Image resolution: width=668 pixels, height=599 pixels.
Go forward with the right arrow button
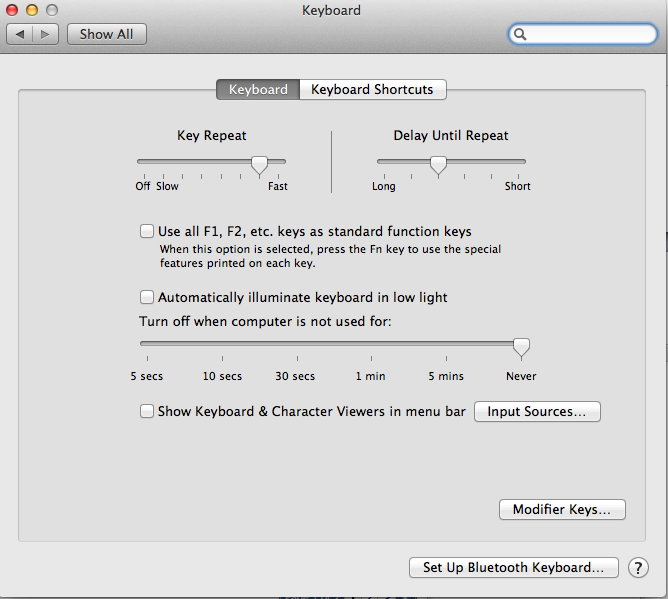tap(46, 34)
